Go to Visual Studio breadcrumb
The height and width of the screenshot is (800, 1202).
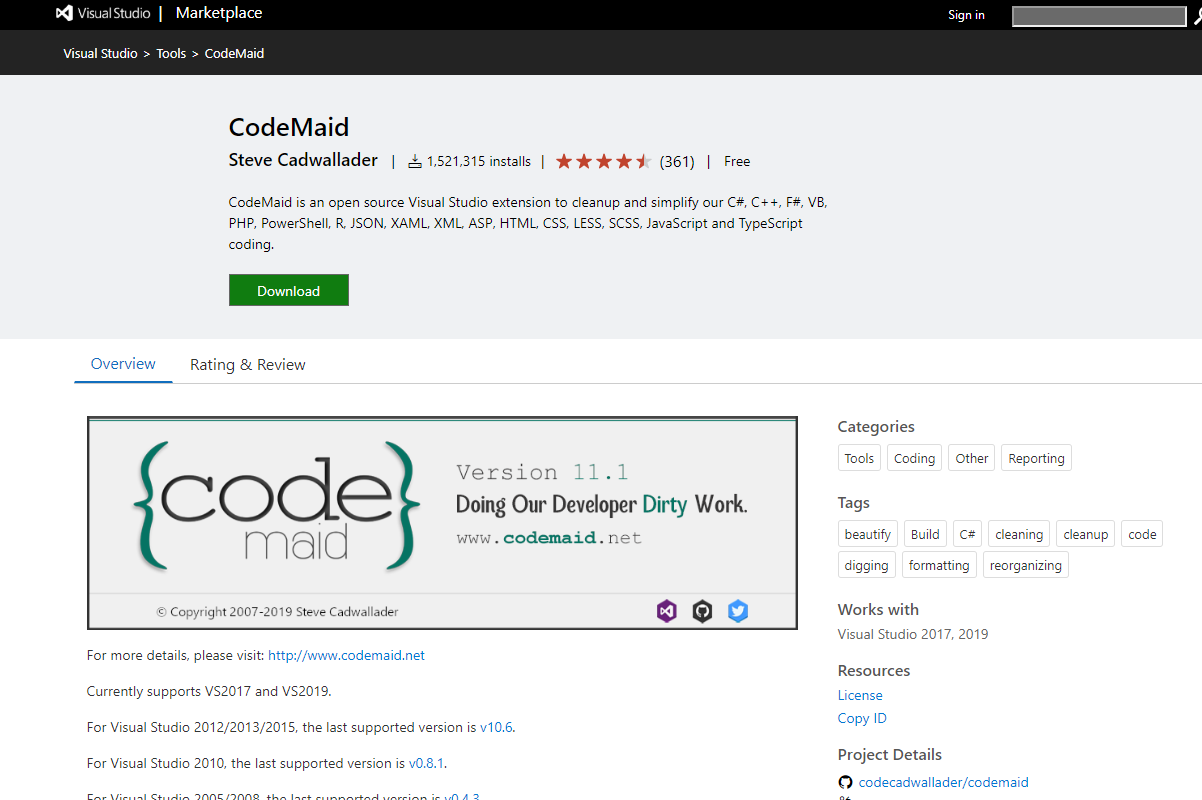[x=100, y=53]
